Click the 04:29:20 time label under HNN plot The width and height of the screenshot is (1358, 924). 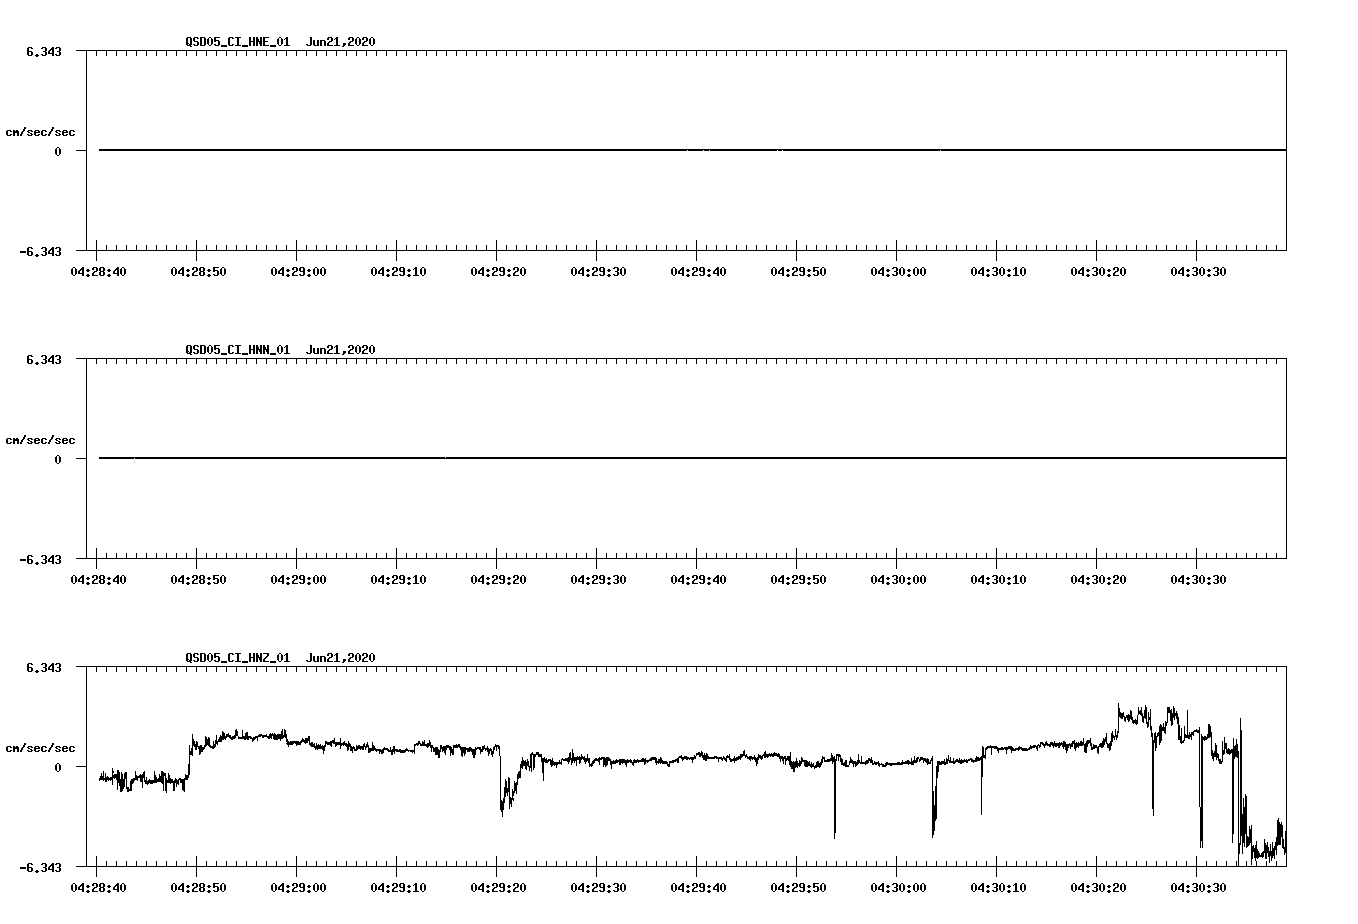[498, 580]
